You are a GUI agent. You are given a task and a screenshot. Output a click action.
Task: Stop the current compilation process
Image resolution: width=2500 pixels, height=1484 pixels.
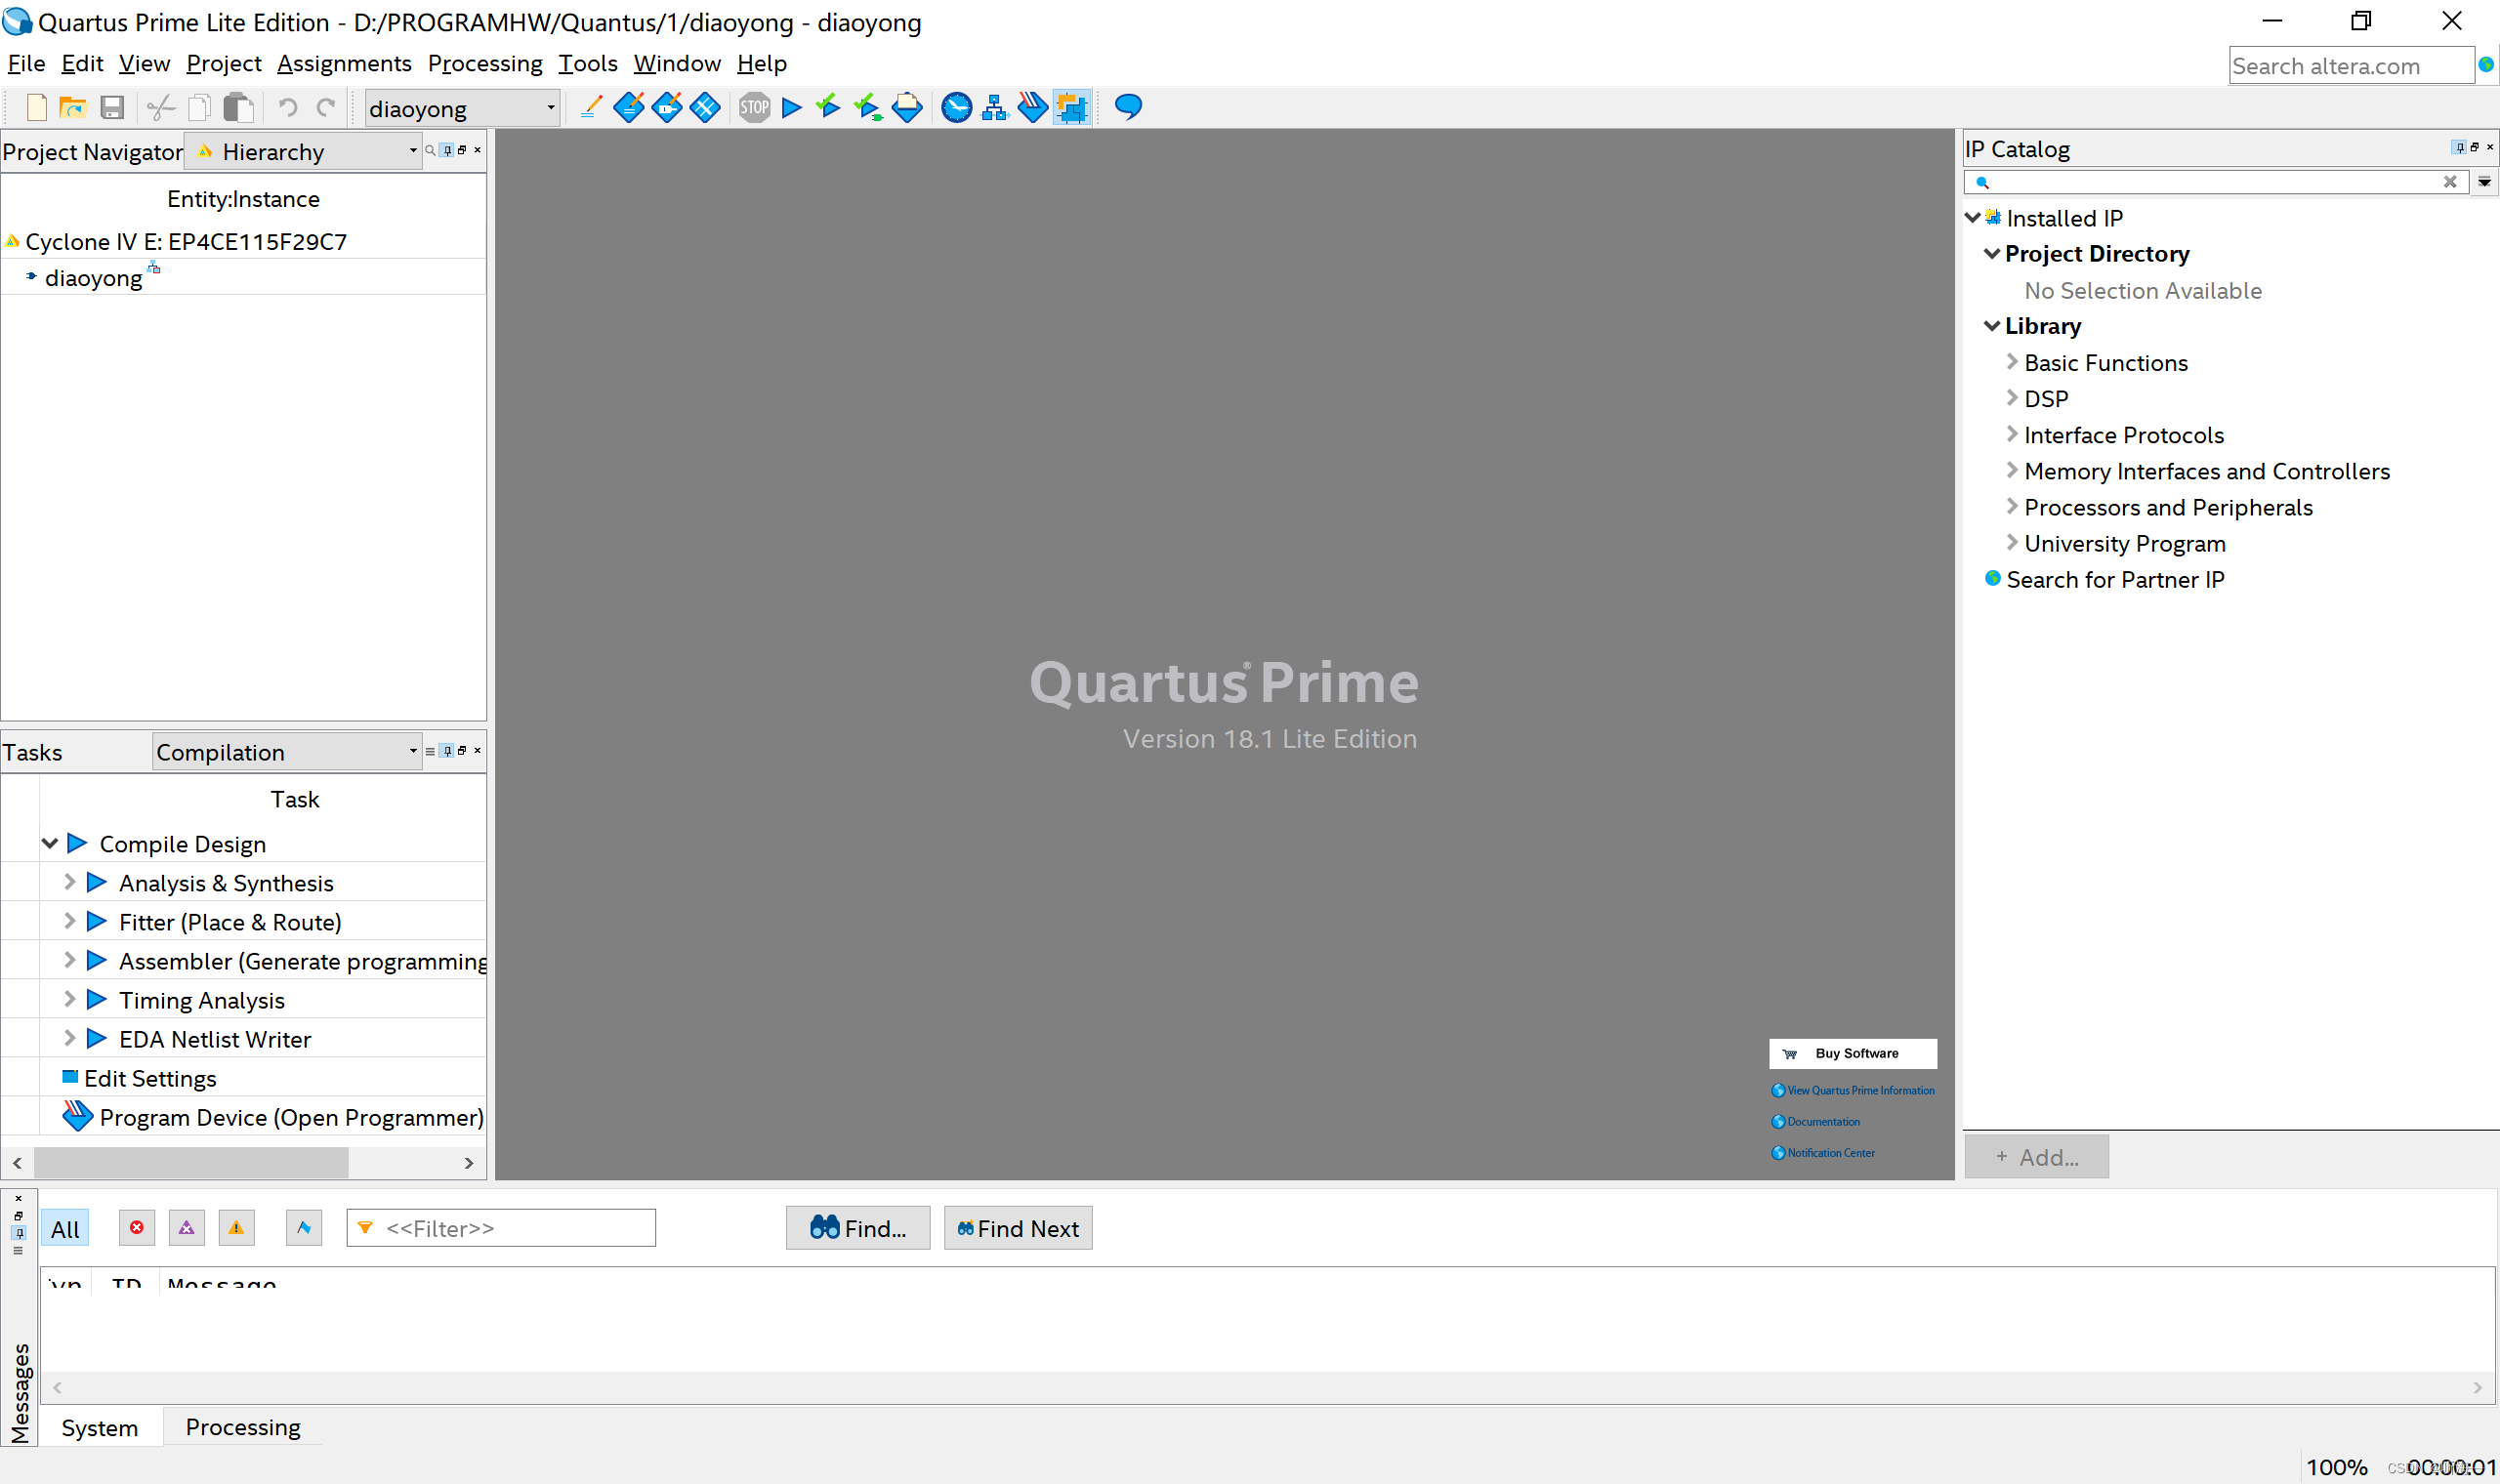[754, 107]
